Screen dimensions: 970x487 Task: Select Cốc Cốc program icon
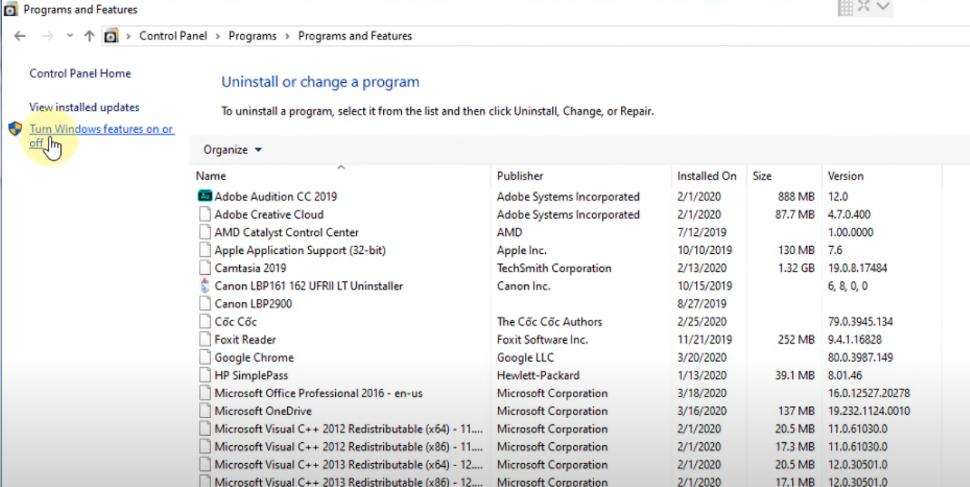coord(205,322)
